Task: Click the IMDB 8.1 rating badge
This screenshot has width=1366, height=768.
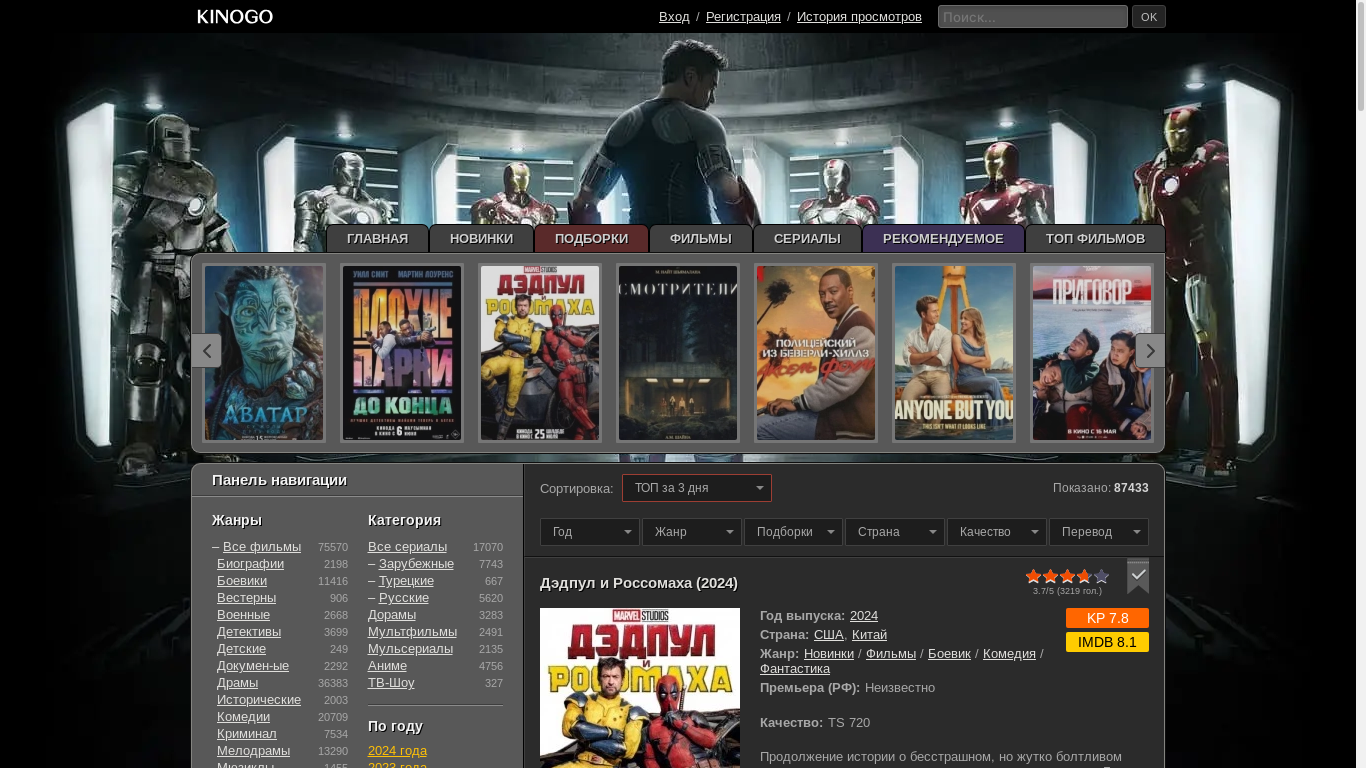Action: (x=1107, y=642)
